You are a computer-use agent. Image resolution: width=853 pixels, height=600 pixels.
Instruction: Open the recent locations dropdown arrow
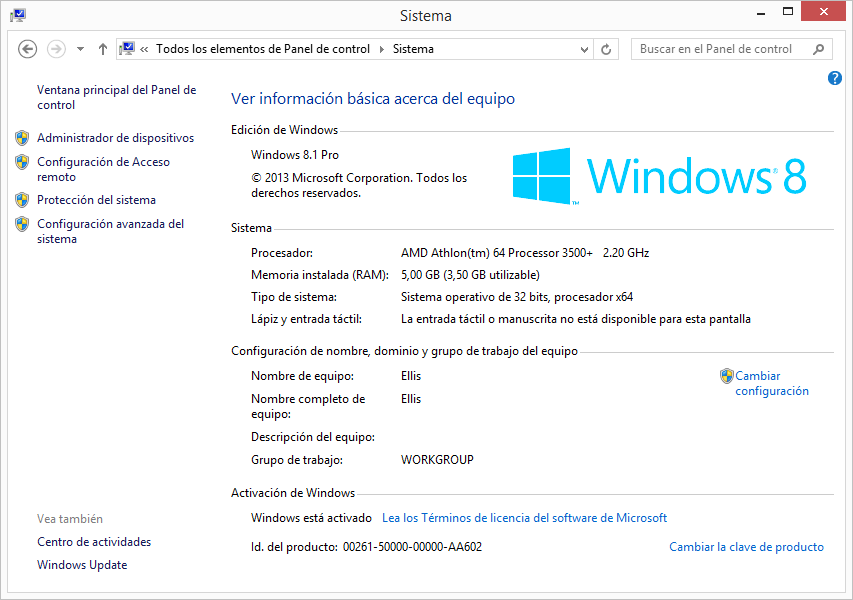(80, 49)
